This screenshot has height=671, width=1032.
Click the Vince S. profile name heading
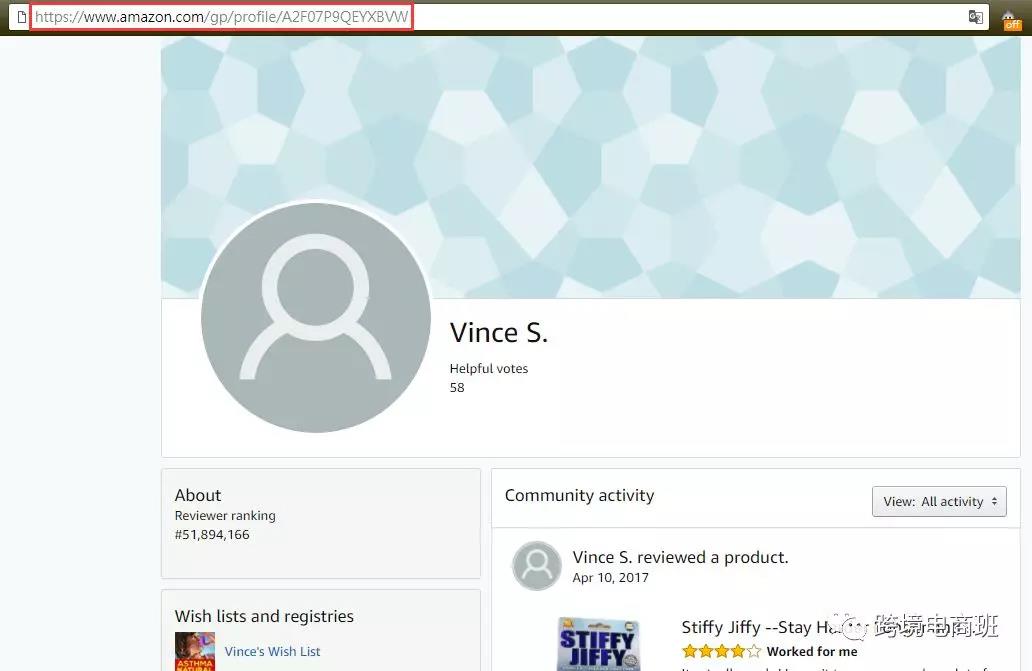[x=499, y=332]
